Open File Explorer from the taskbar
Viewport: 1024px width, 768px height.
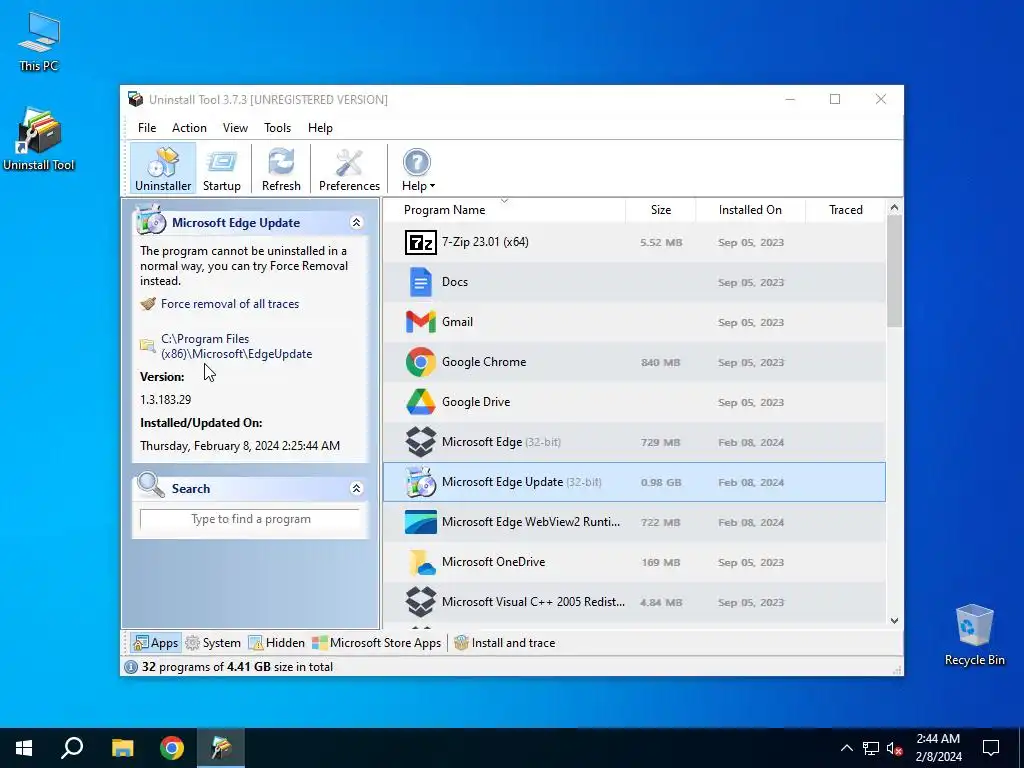[x=122, y=748]
